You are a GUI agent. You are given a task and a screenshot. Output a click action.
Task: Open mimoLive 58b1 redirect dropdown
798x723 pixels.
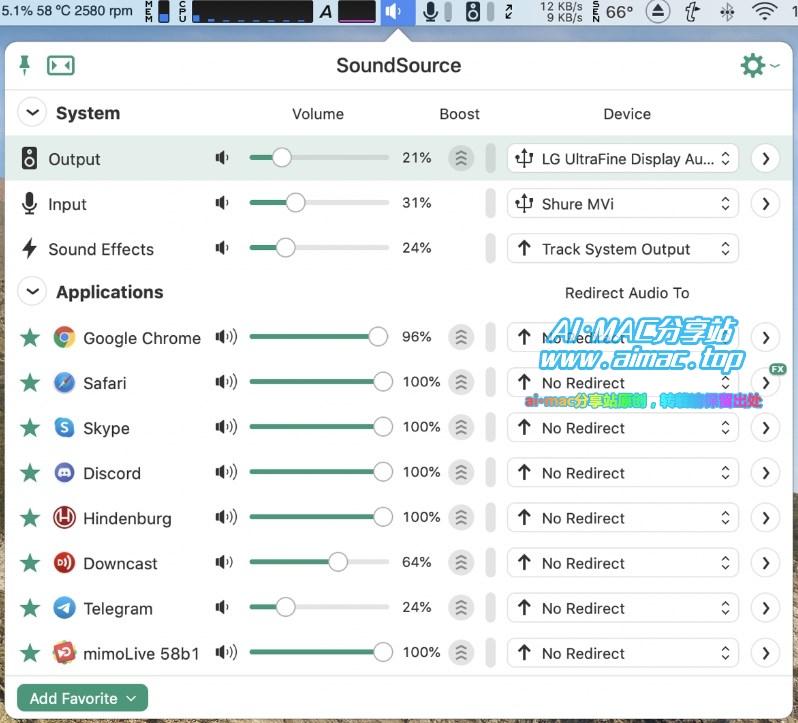[x=623, y=653]
